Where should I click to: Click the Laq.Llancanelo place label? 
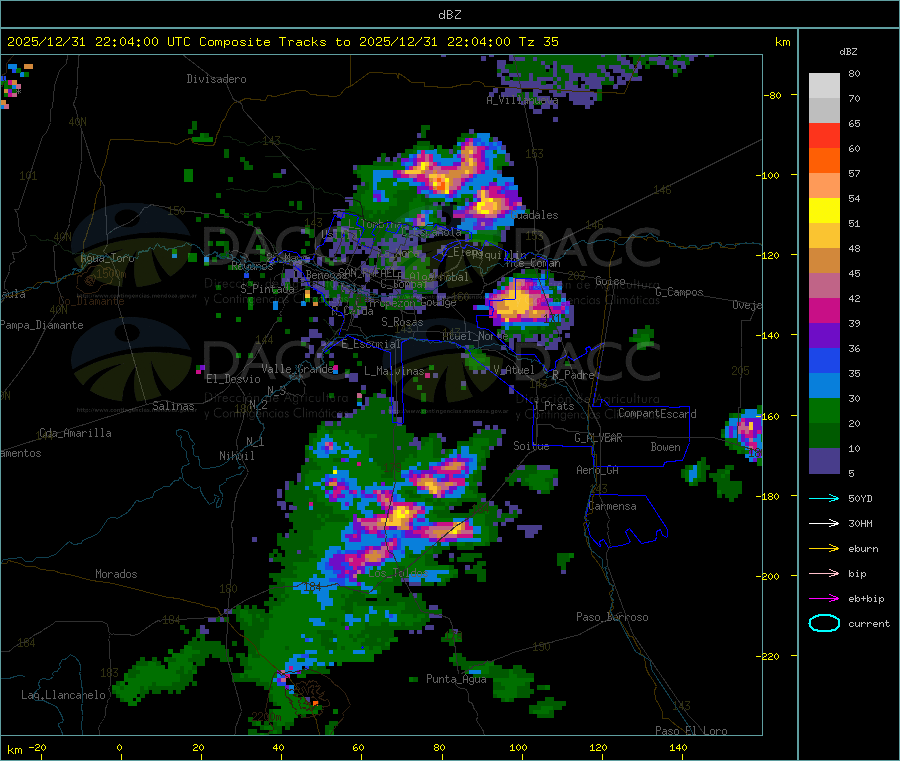(x=64, y=695)
